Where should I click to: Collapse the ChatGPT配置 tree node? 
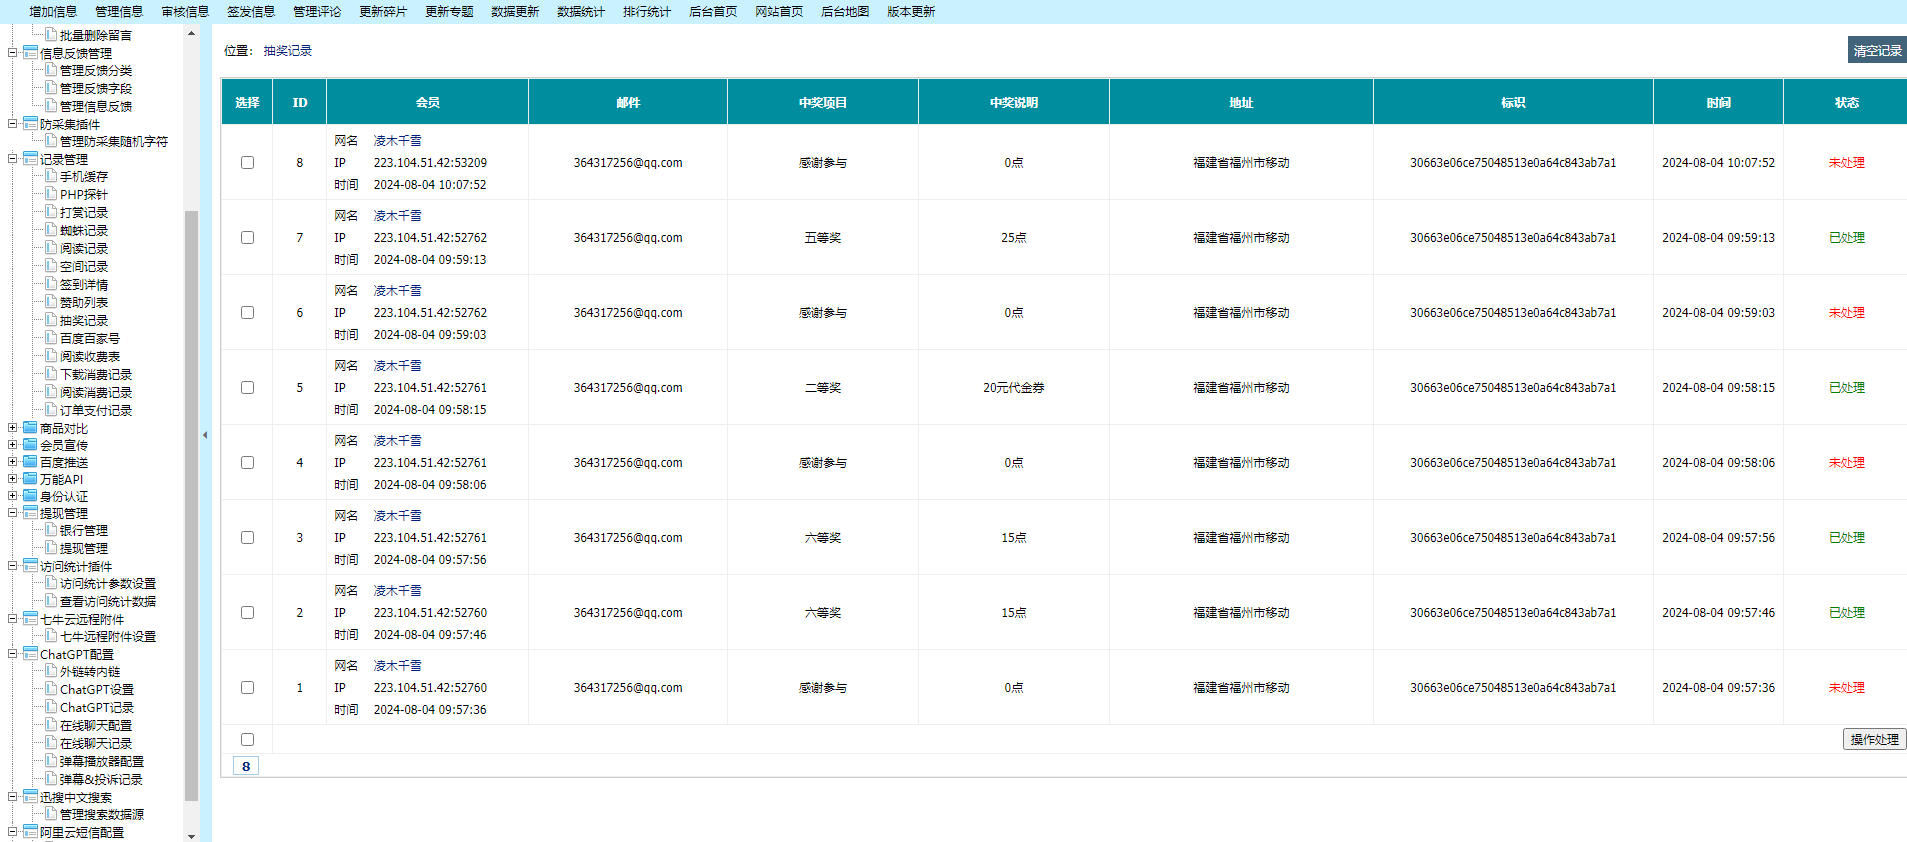point(13,654)
